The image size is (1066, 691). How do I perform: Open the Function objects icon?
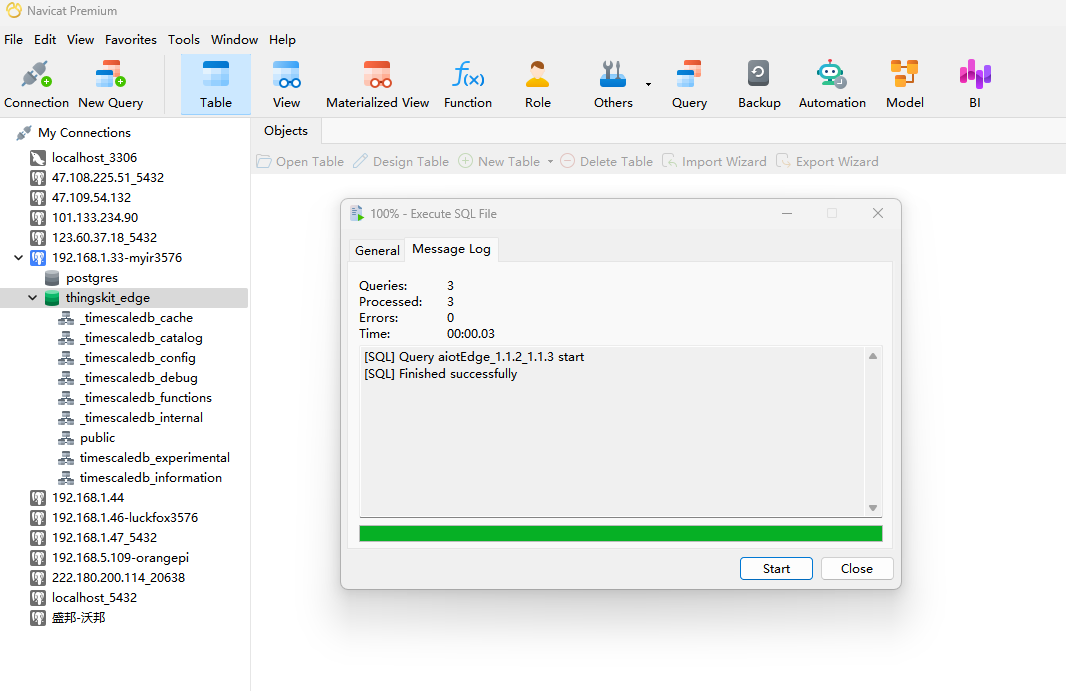tap(468, 84)
